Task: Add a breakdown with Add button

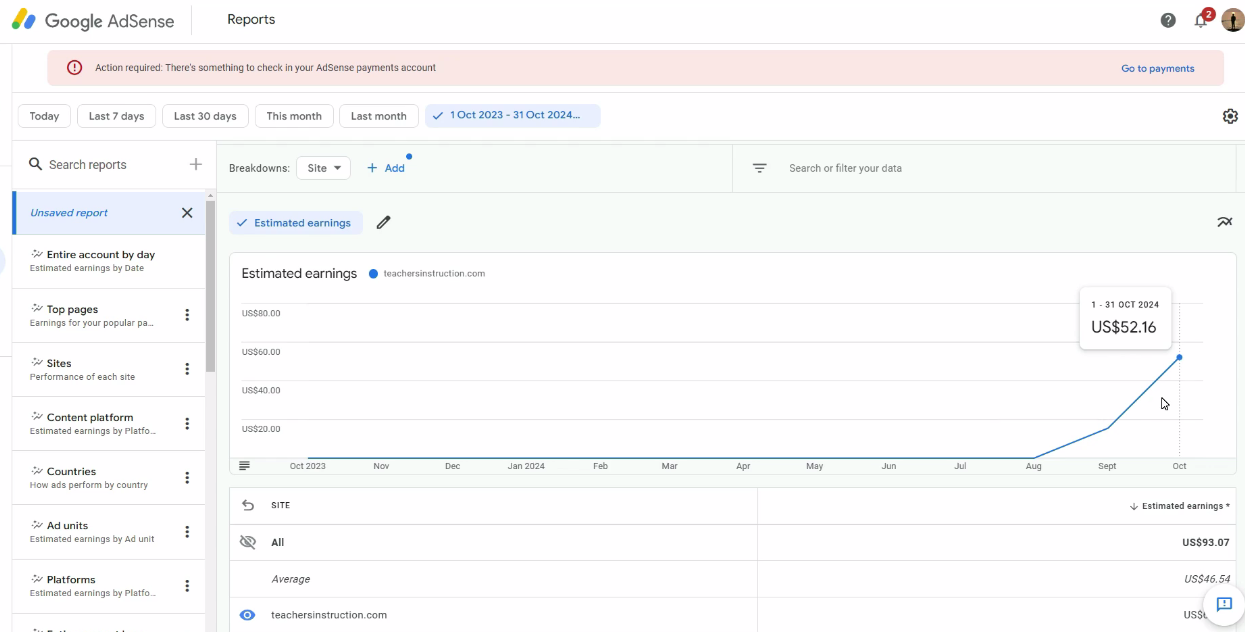Action: pyautogui.click(x=386, y=168)
